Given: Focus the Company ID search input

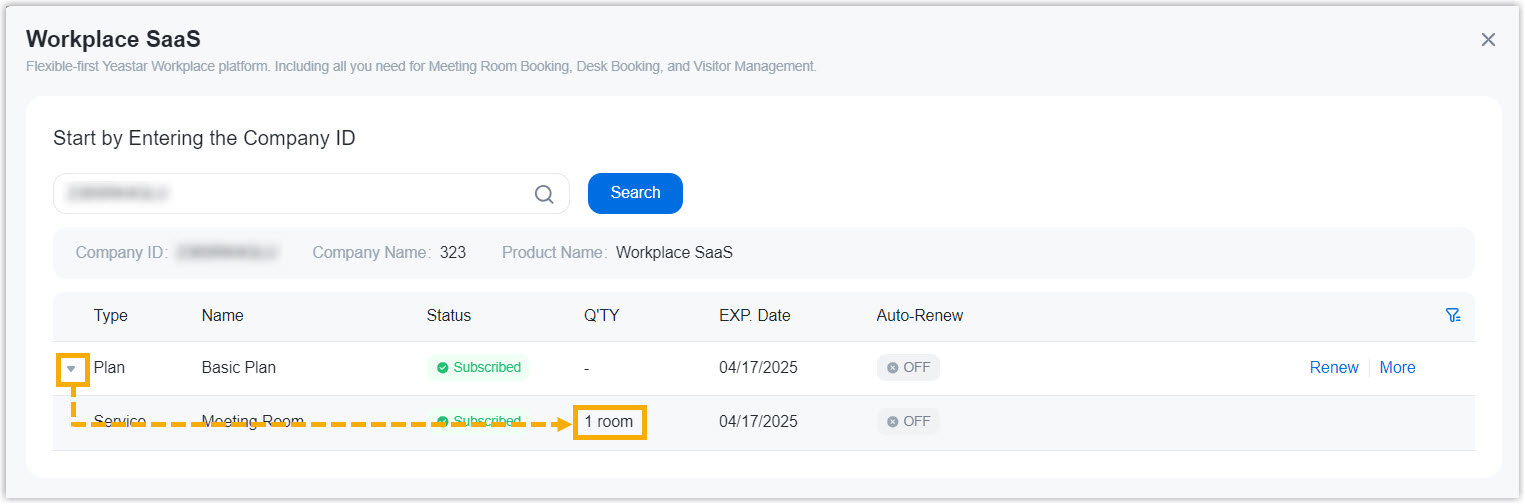Looking at the screenshot, I should click(x=290, y=194).
